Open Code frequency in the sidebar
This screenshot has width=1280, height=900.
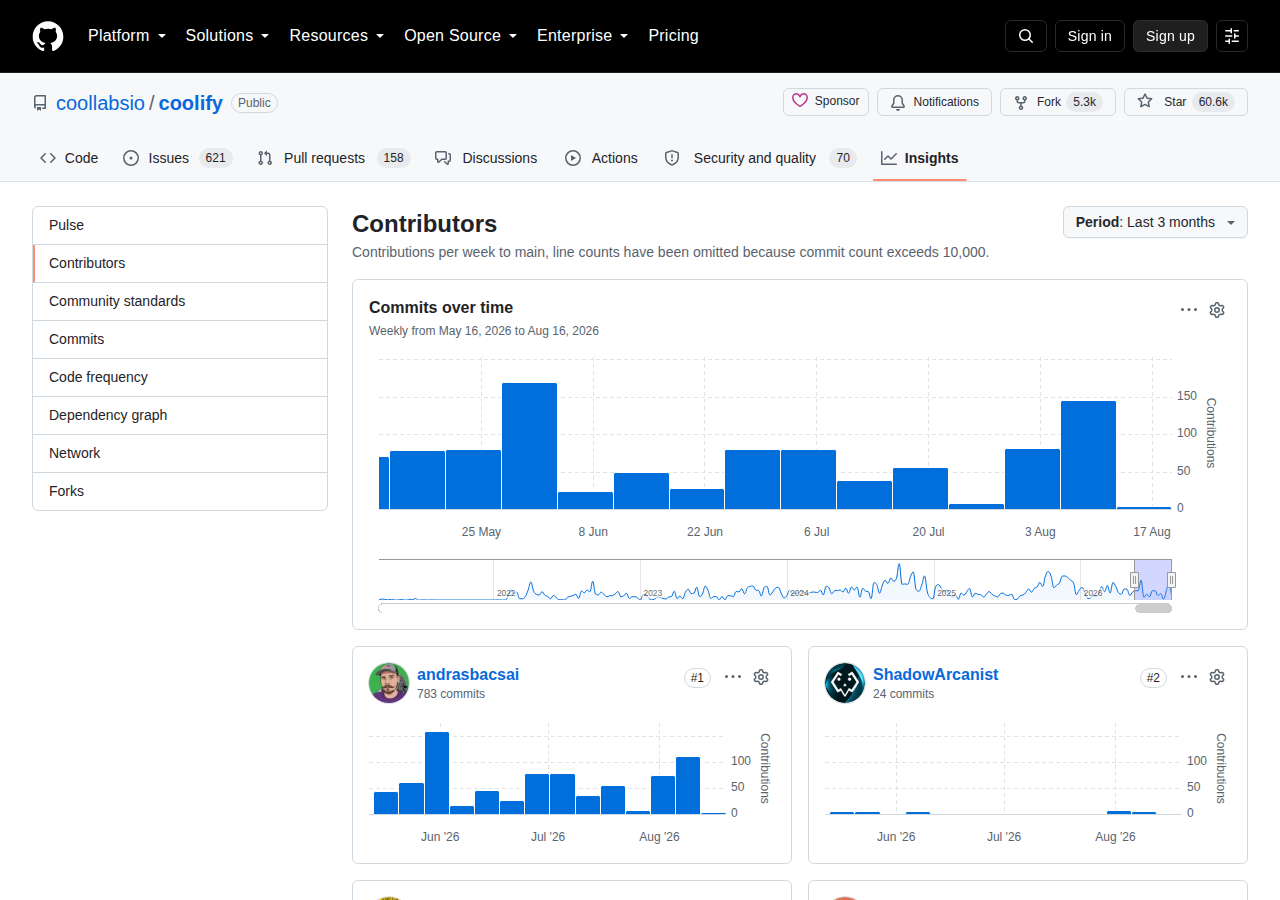(180, 377)
